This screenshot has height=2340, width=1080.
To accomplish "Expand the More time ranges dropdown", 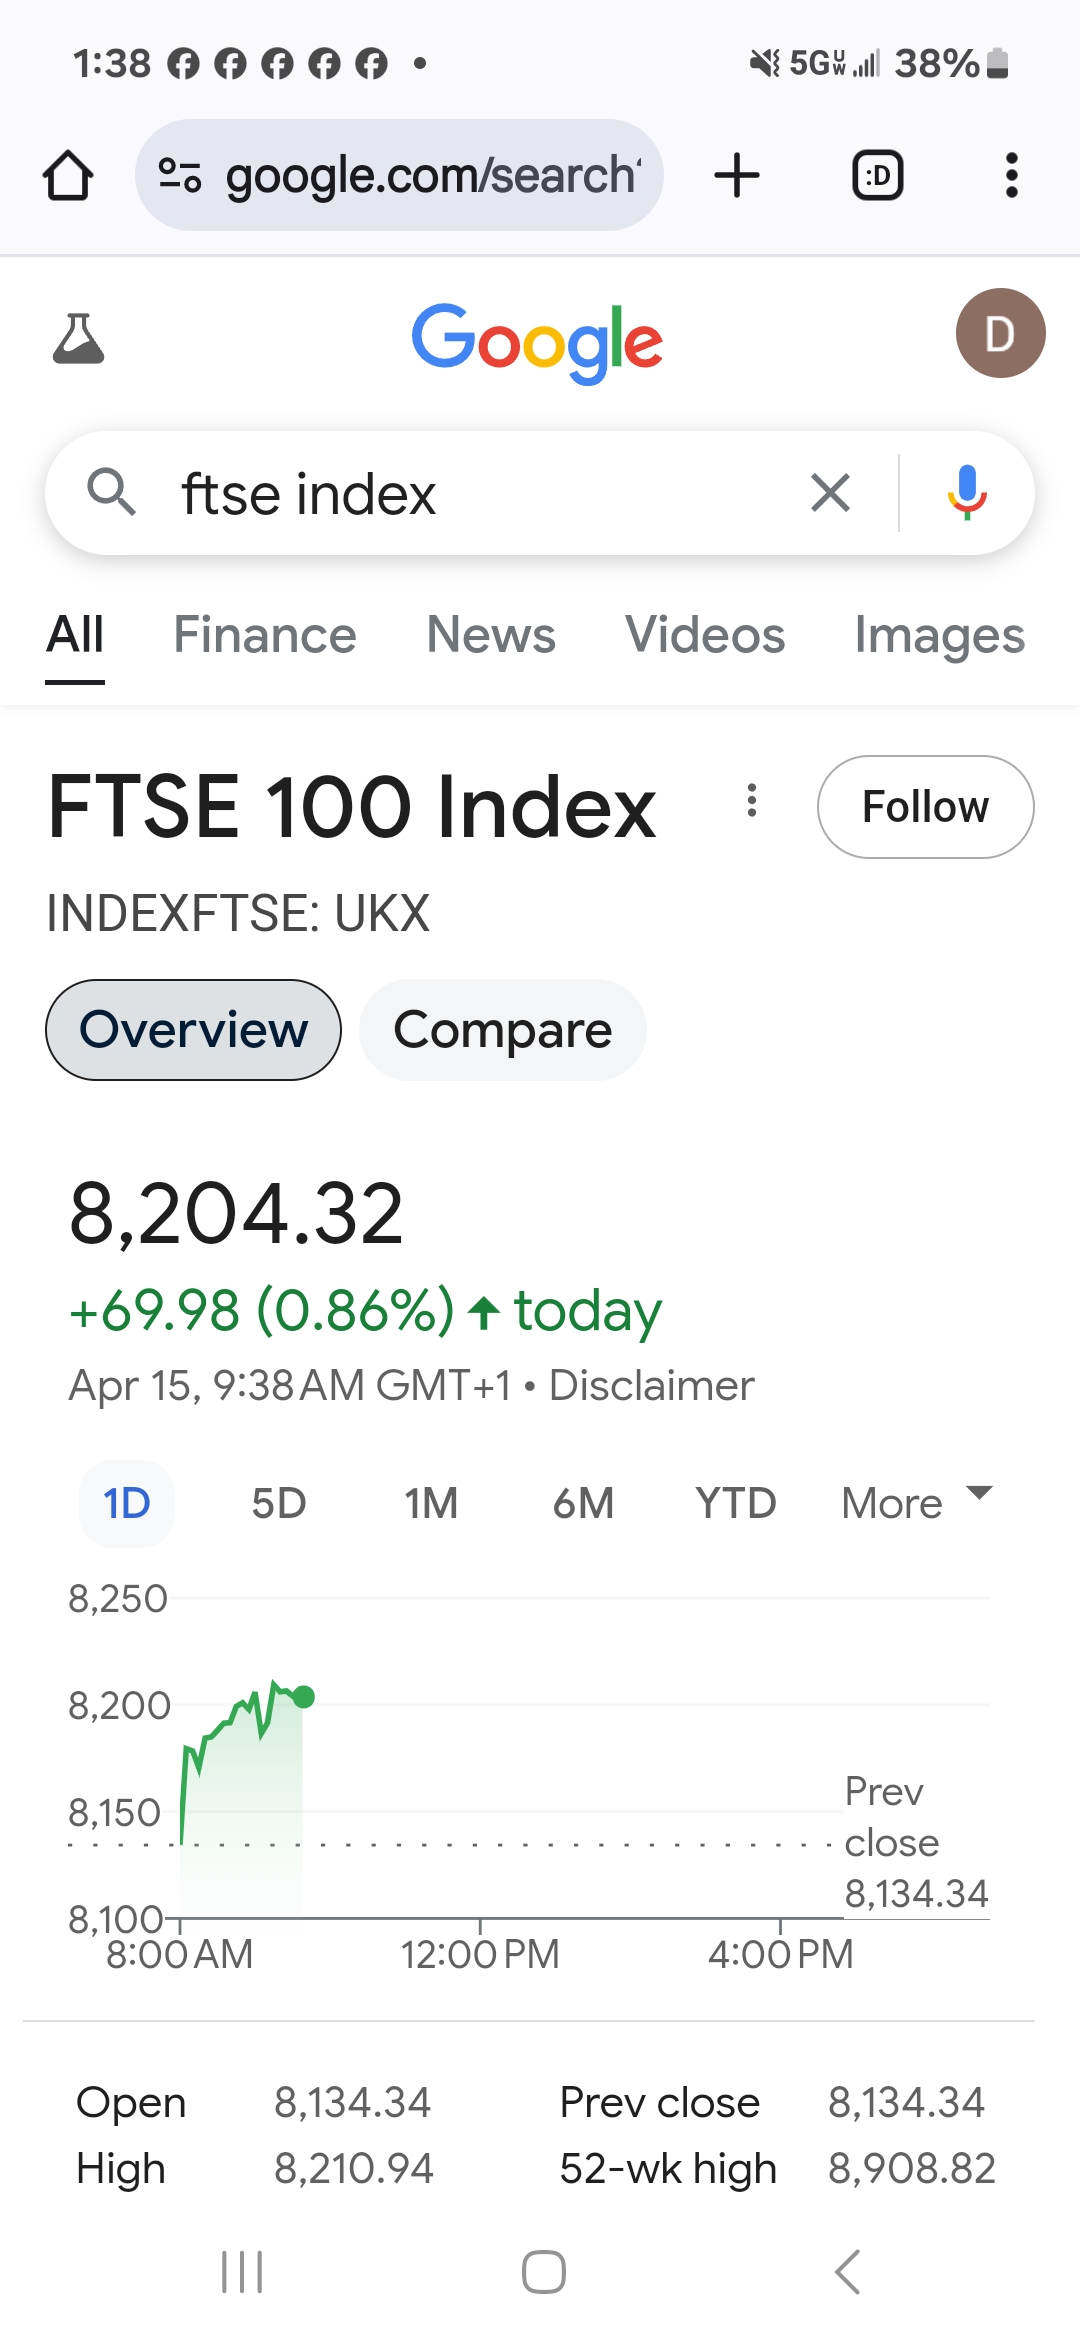I will (916, 1503).
